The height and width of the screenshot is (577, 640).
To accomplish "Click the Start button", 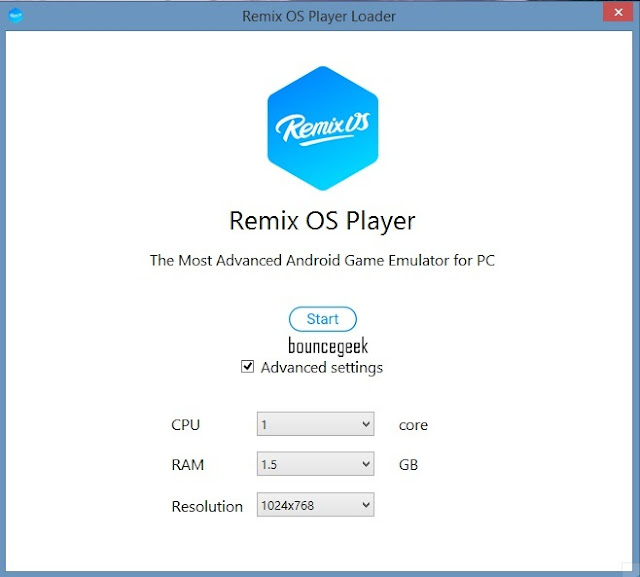I will [x=322, y=319].
